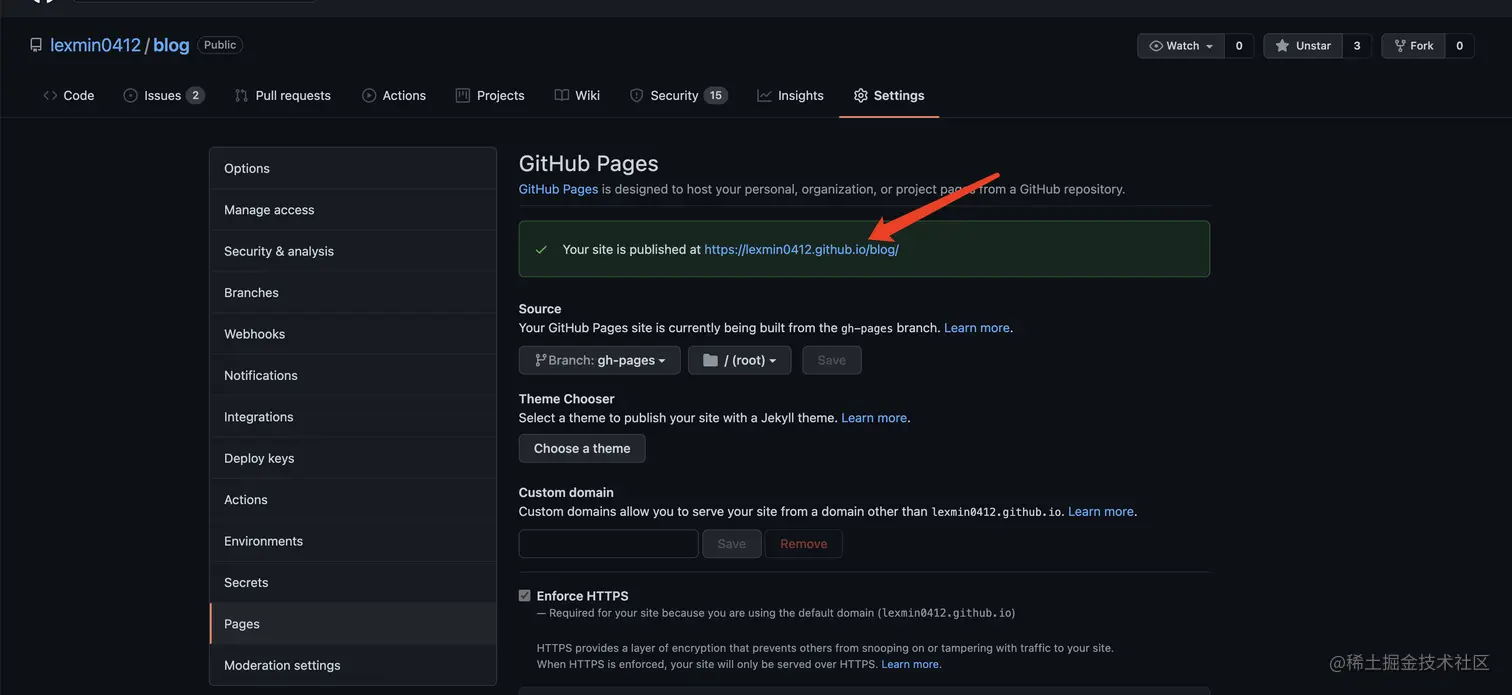
Task: Select Pages in settings sidebar
Action: tap(353, 624)
